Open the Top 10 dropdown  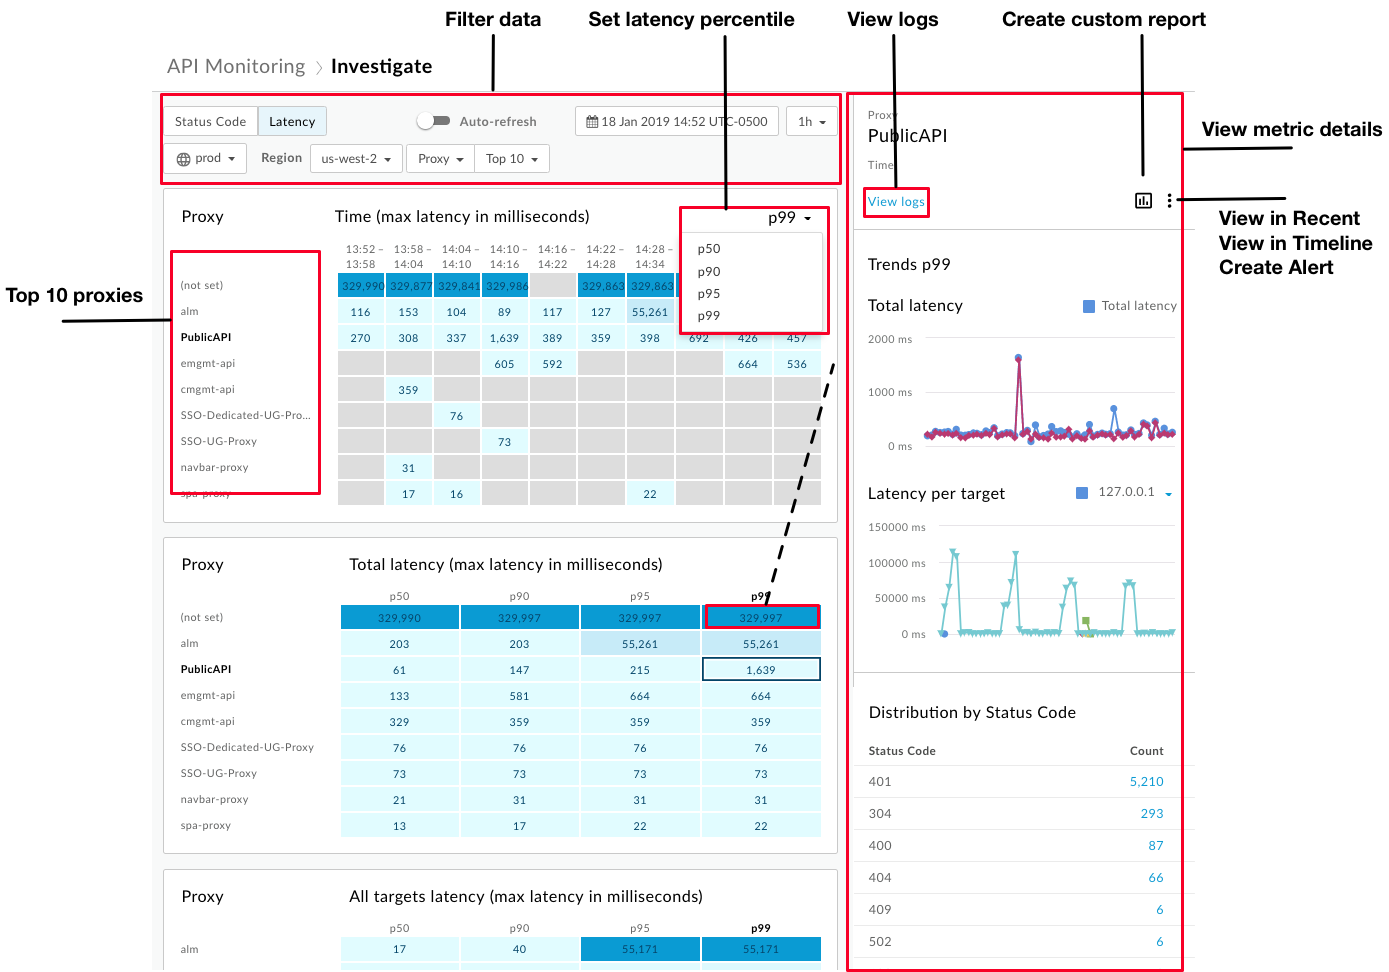(x=511, y=158)
